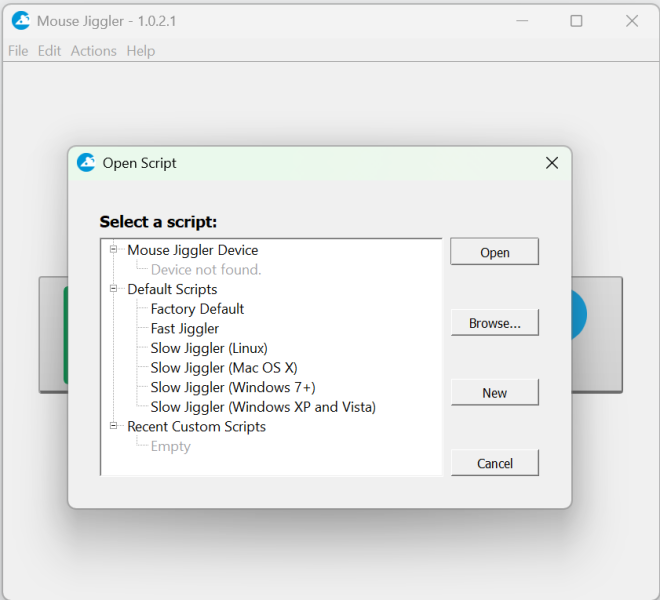
Task: Pick Slow Jiggler (Windows XP and Vista)
Action: 262,407
